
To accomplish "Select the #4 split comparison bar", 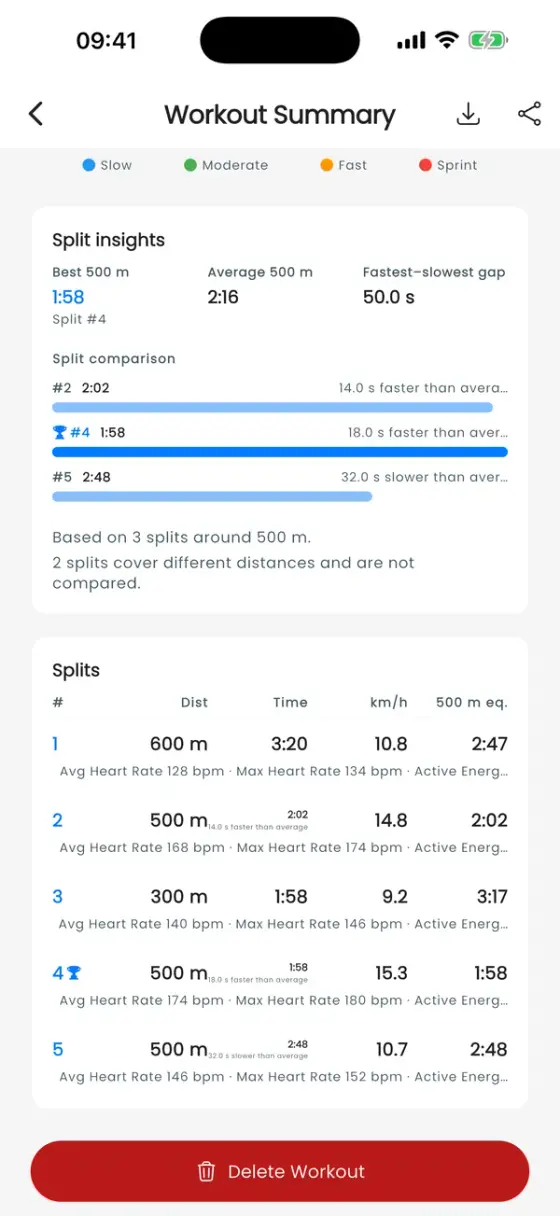I will [280, 452].
